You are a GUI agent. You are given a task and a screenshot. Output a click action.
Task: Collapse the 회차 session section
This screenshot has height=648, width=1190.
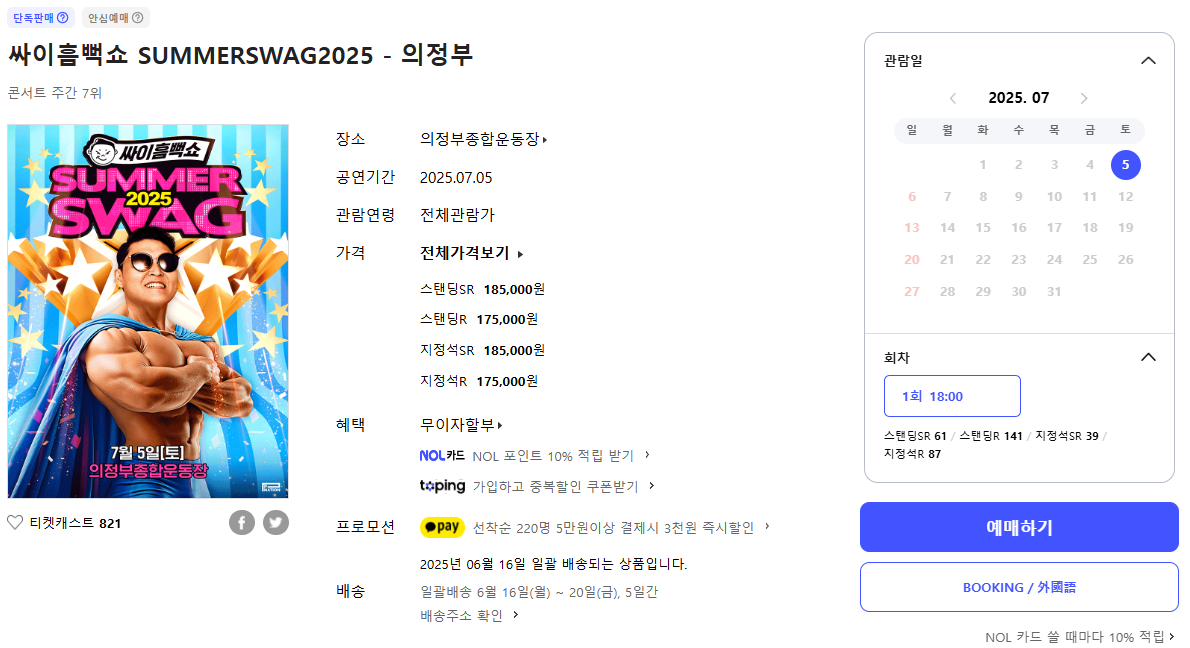1148,357
